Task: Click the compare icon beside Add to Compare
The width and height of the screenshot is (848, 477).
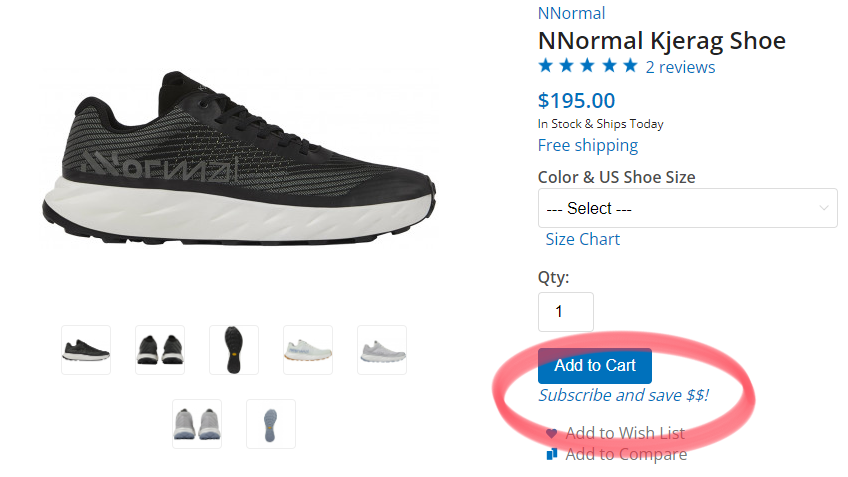Action: click(x=551, y=455)
